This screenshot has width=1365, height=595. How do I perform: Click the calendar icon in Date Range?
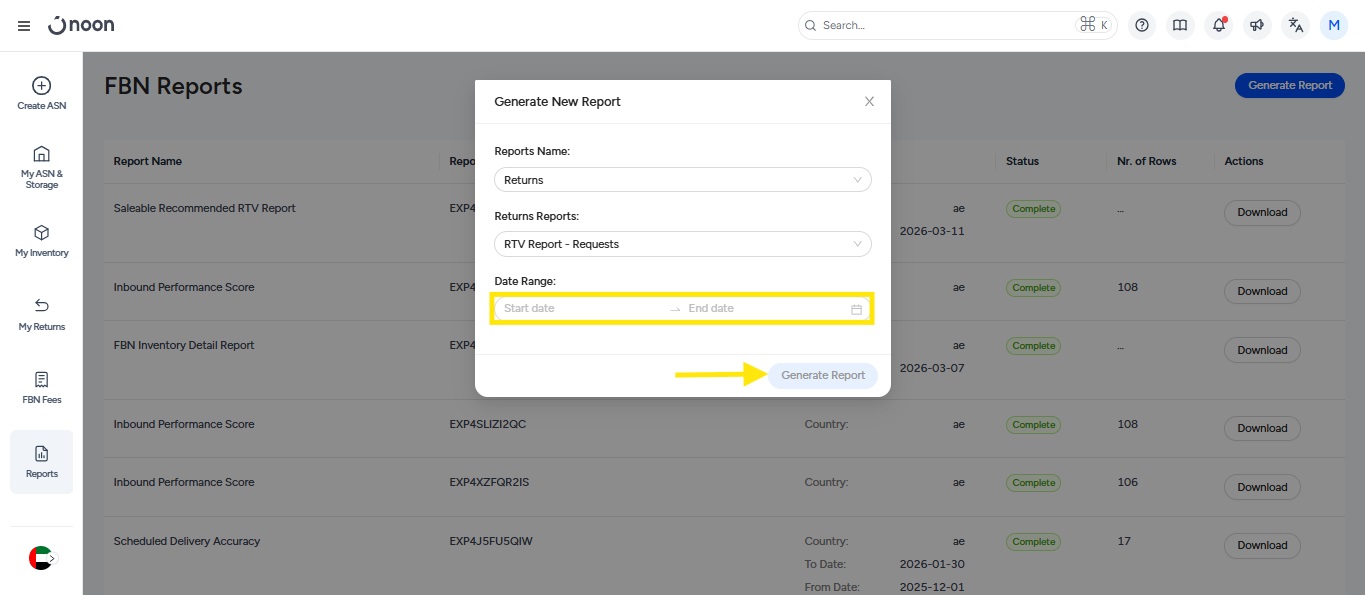coord(856,309)
